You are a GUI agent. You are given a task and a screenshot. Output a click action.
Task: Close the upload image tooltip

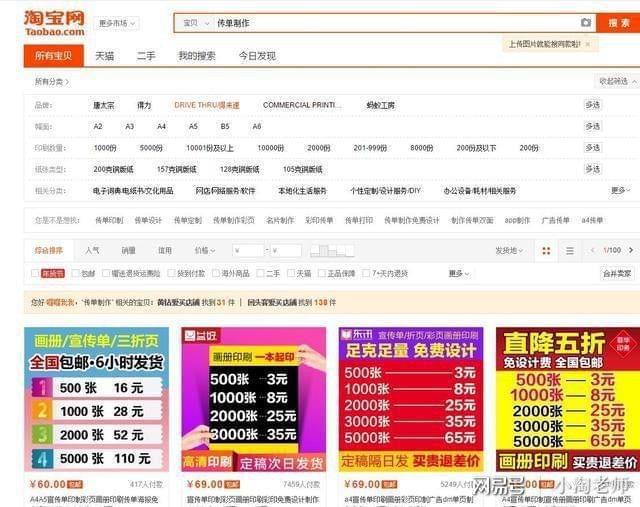588,44
